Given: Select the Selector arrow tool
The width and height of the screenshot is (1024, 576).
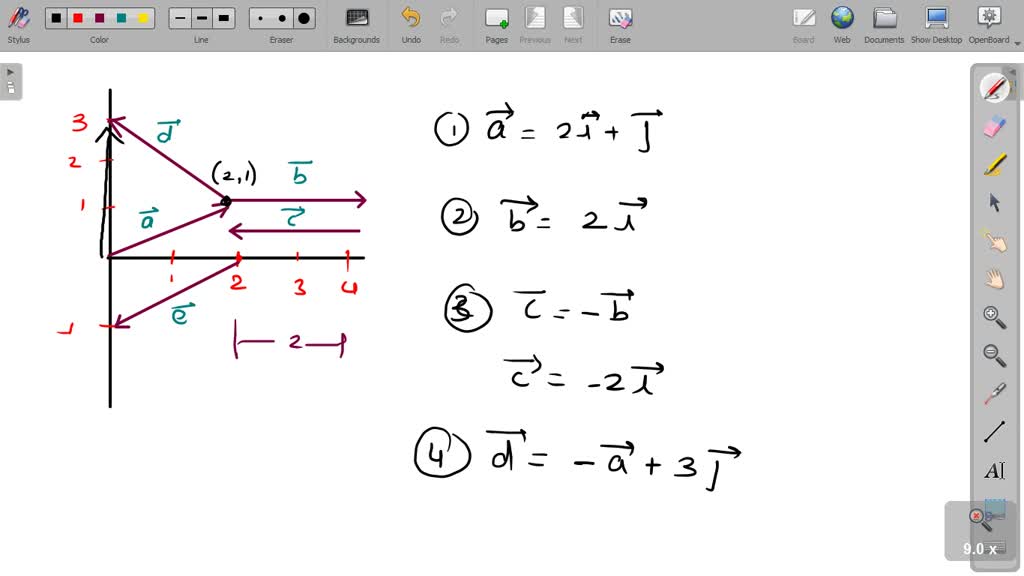Looking at the screenshot, I should tap(994, 203).
